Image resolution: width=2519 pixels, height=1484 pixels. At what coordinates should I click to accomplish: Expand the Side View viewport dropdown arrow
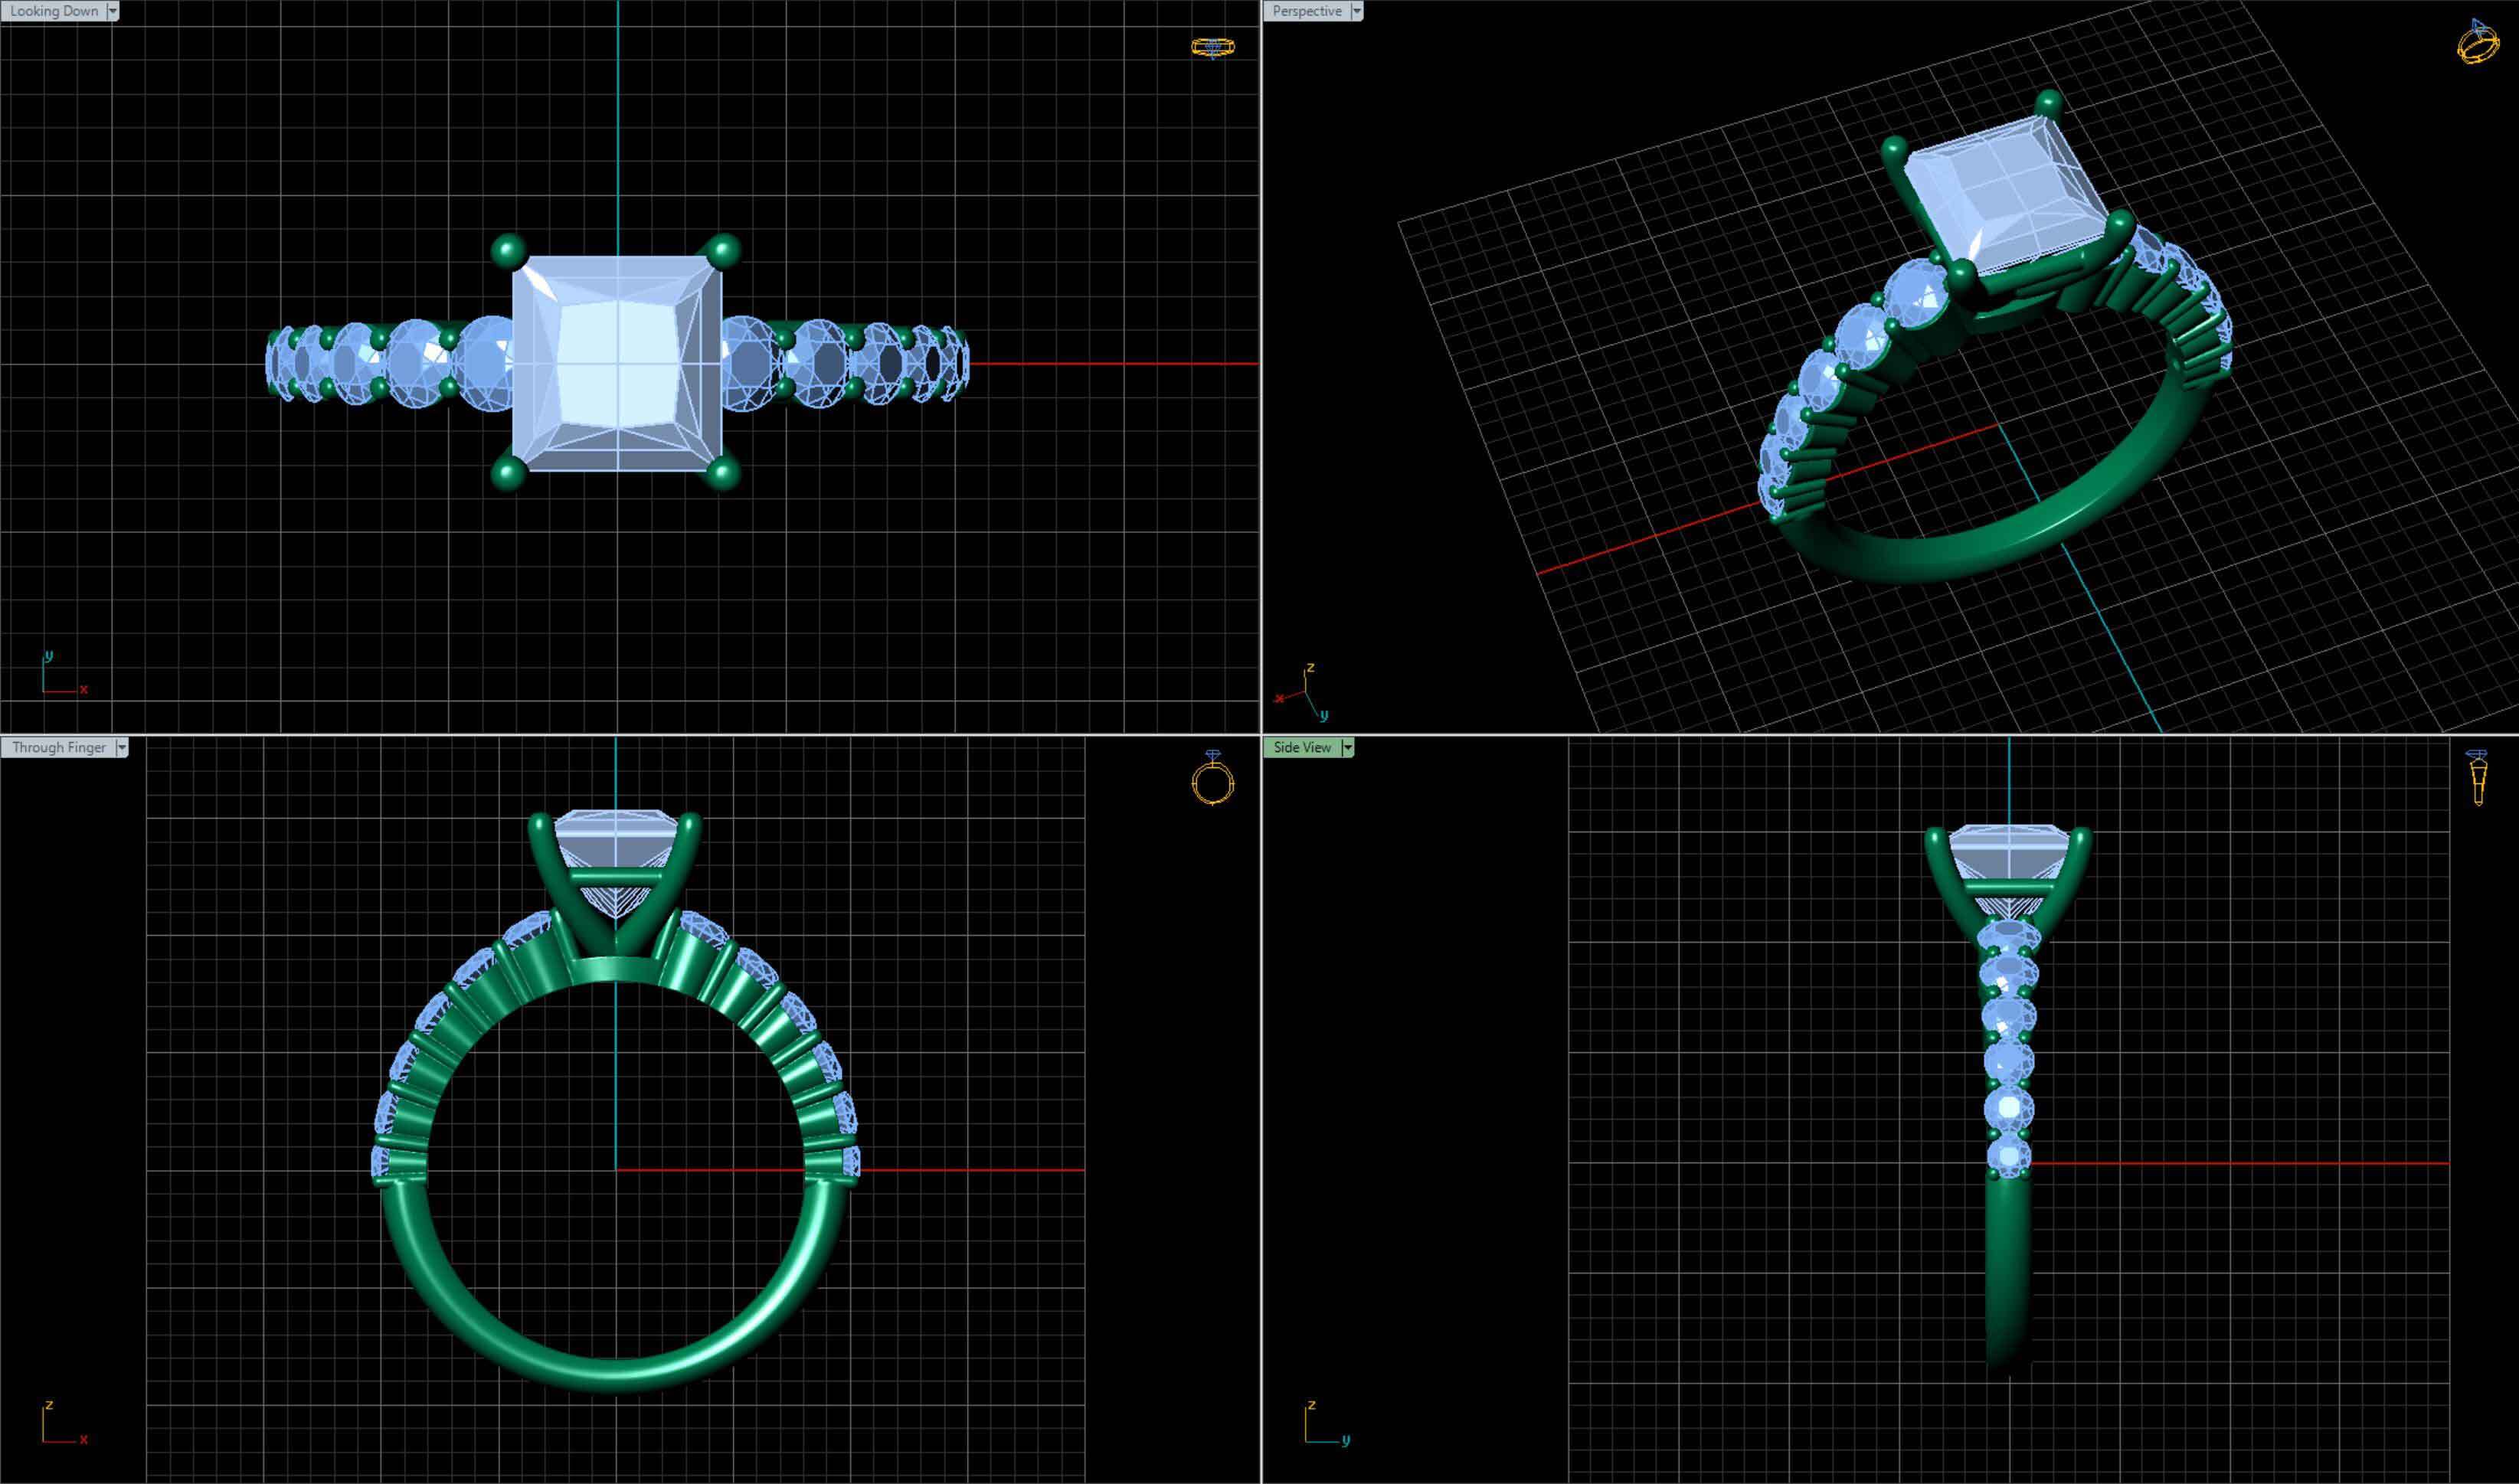pyautogui.click(x=1347, y=747)
